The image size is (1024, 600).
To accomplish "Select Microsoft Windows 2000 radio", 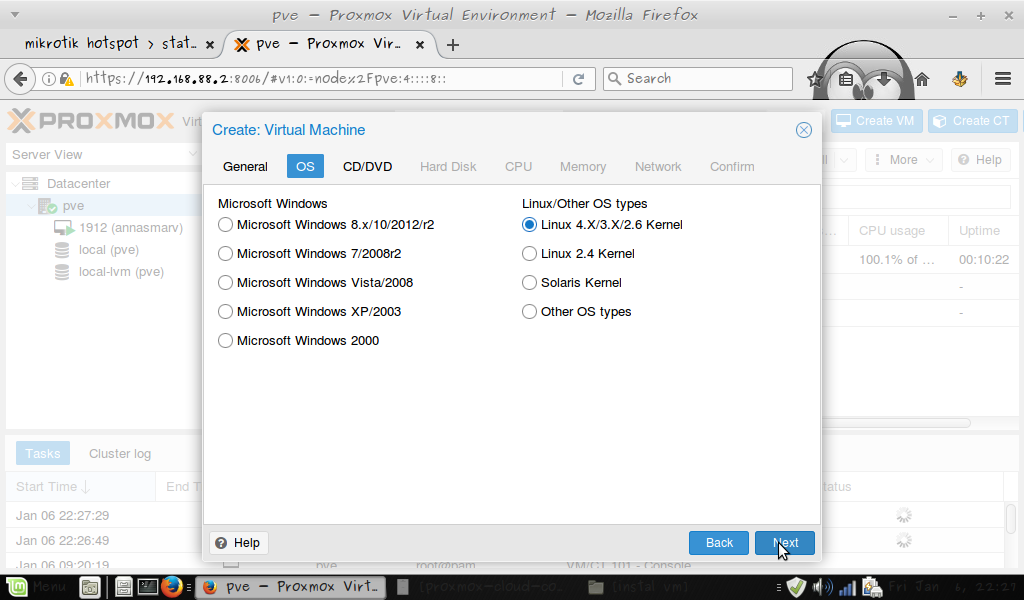I will point(225,341).
